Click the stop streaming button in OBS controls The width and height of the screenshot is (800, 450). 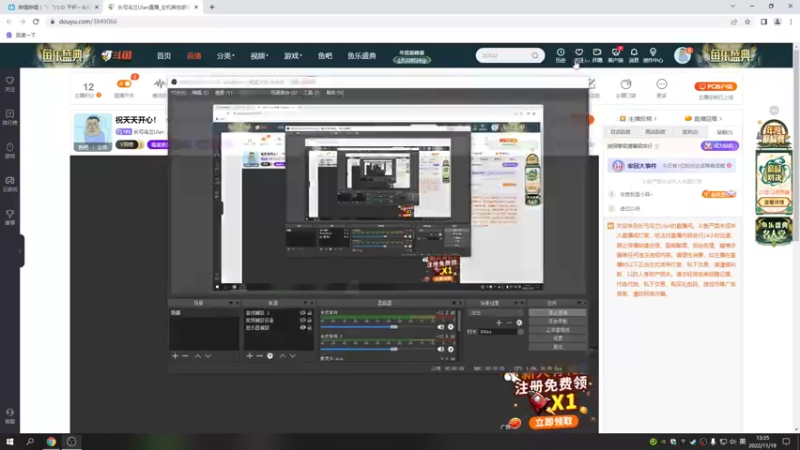(x=557, y=313)
